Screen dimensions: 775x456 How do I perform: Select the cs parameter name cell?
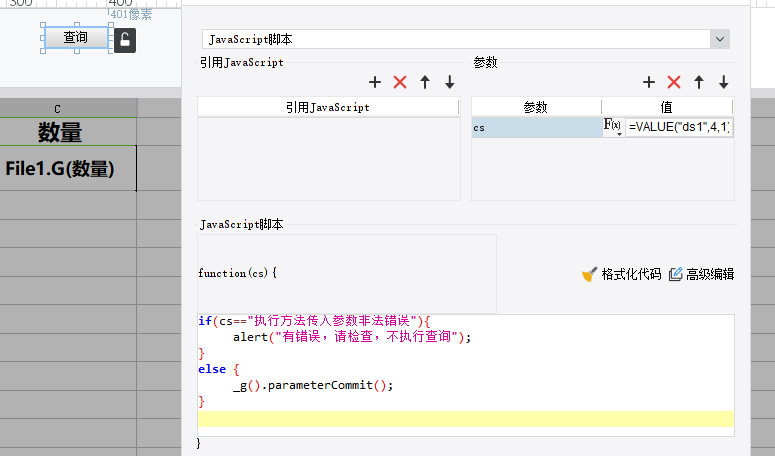[x=536, y=127]
